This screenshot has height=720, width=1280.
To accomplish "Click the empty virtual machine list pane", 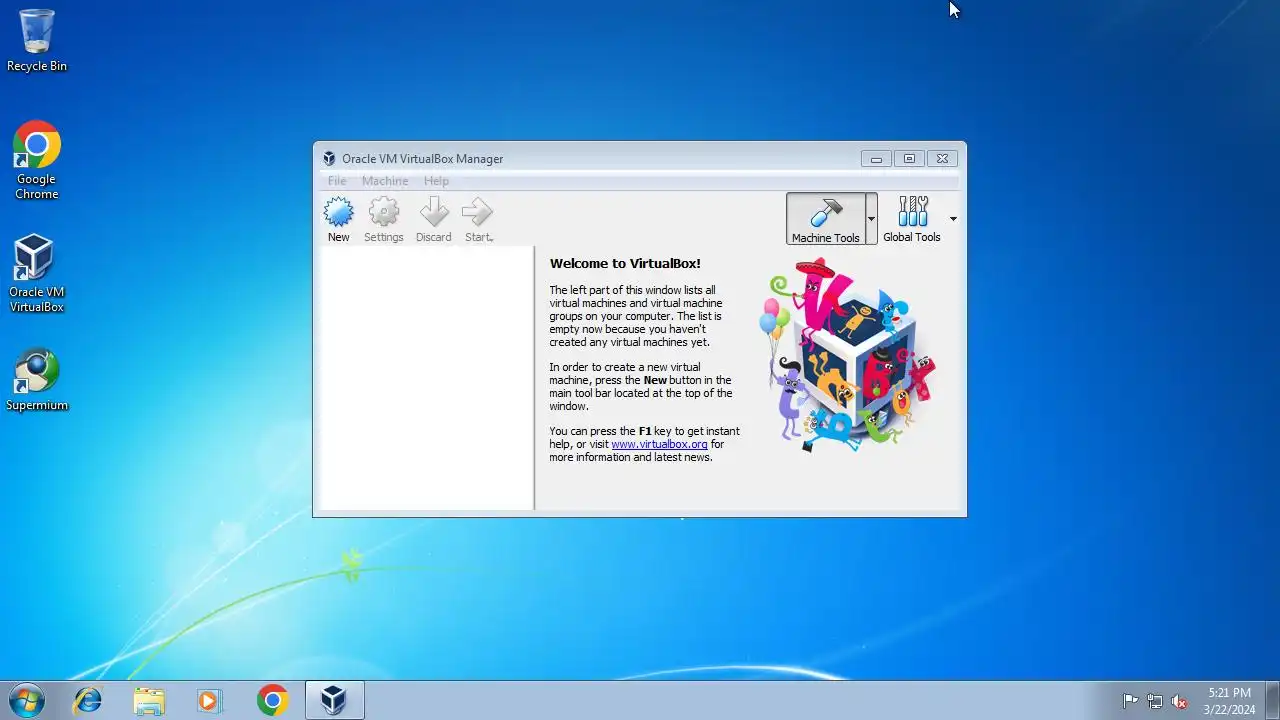I will pos(425,378).
